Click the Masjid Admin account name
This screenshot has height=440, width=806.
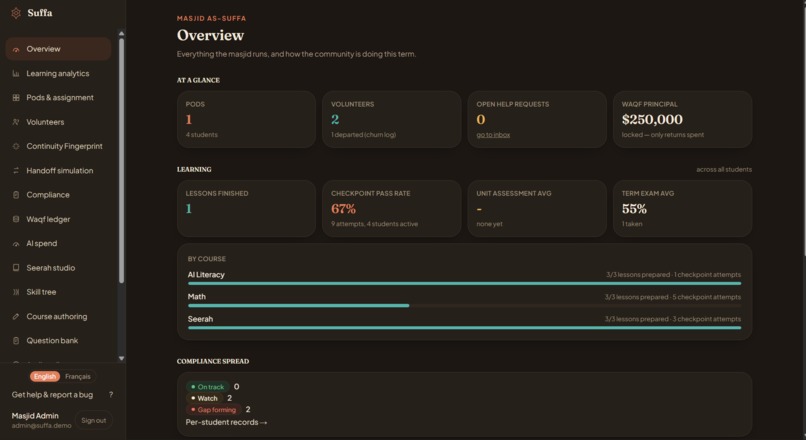(35, 416)
